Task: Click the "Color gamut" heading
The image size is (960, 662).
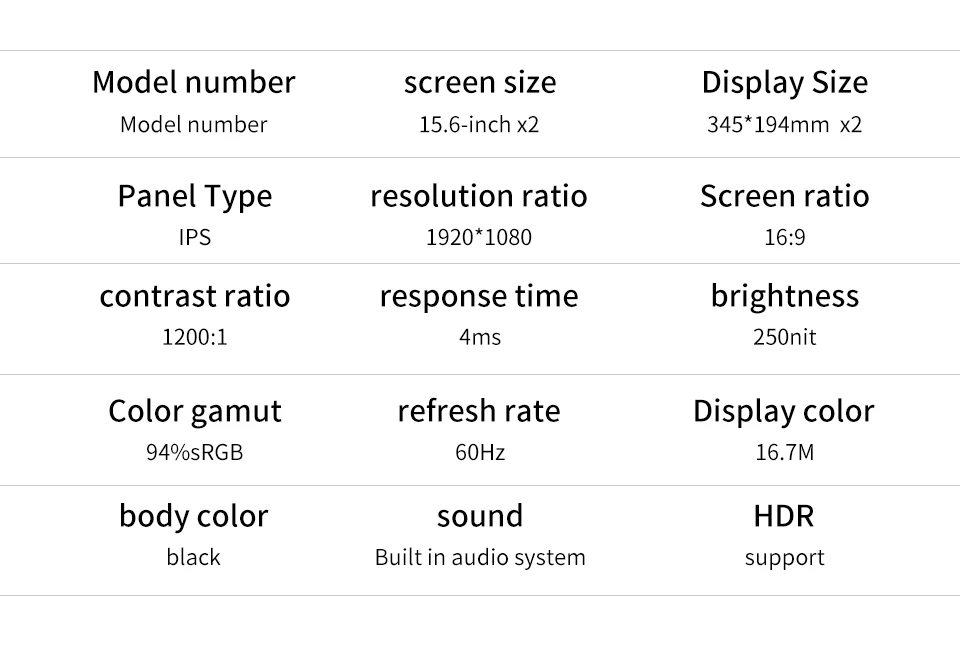Action: click(x=194, y=411)
